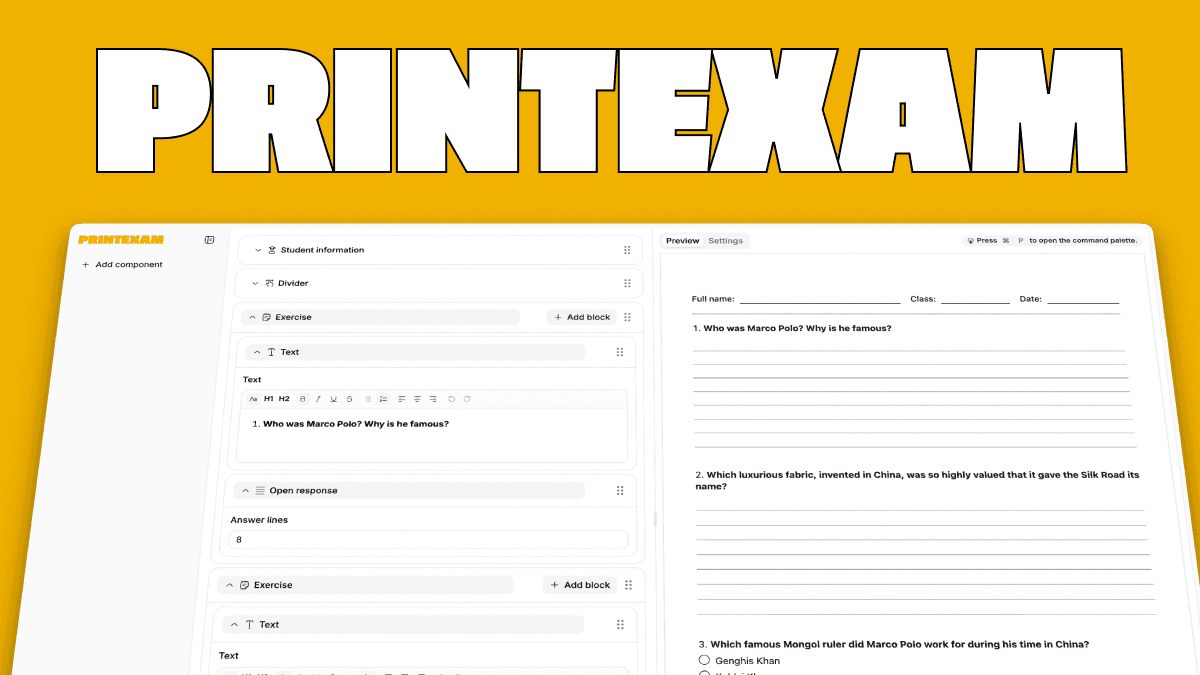Click the Aa normal text button in the first Text editor
Viewport: 1200px width, 675px height.
point(254,399)
